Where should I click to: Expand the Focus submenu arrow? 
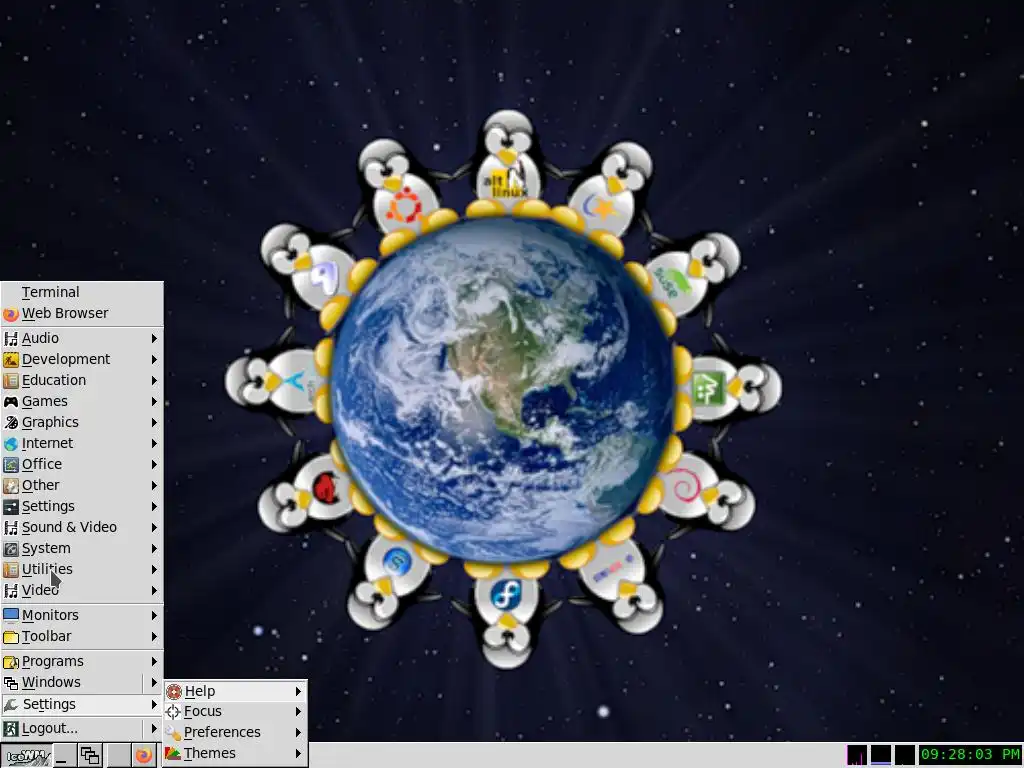[298, 711]
